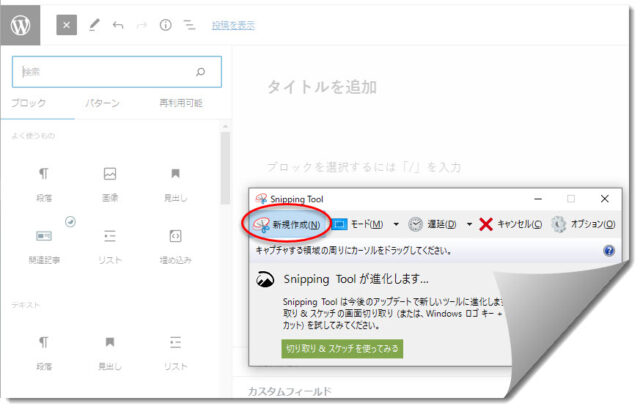The image size is (640, 409).
Task: Click the よく使うもの category label
Action: tap(33, 136)
